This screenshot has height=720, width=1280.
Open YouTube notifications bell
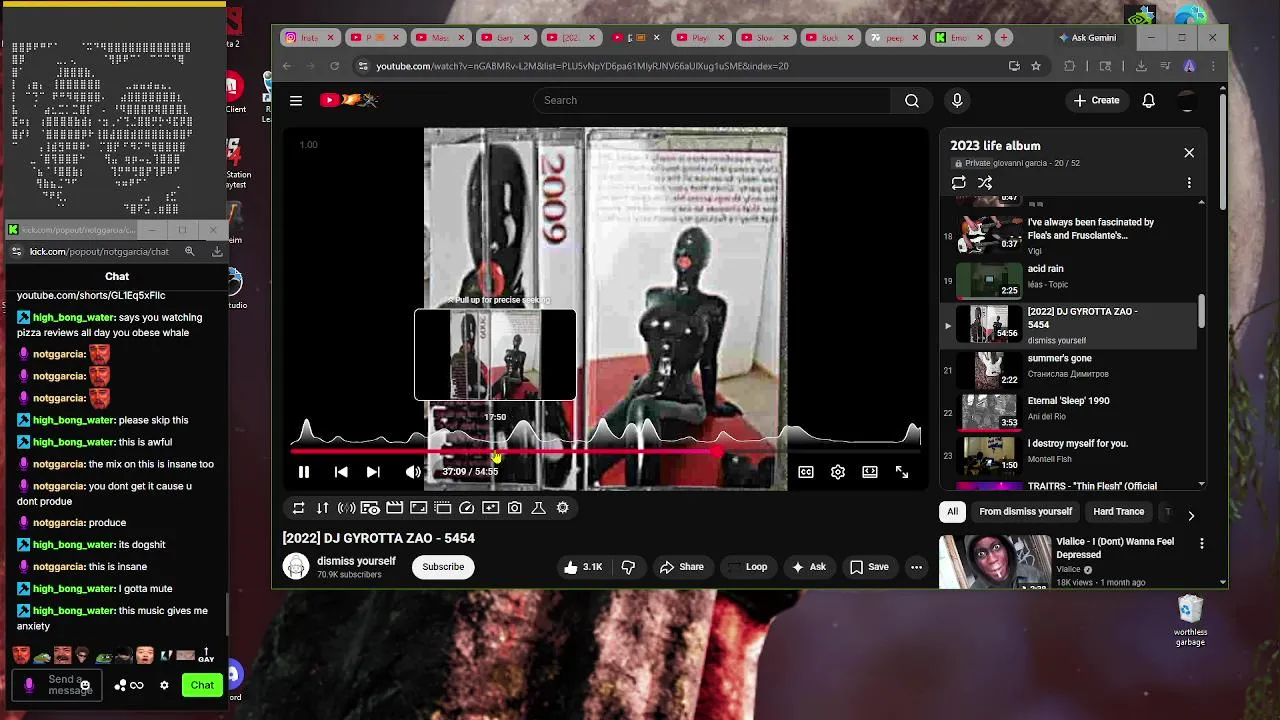1149,100
